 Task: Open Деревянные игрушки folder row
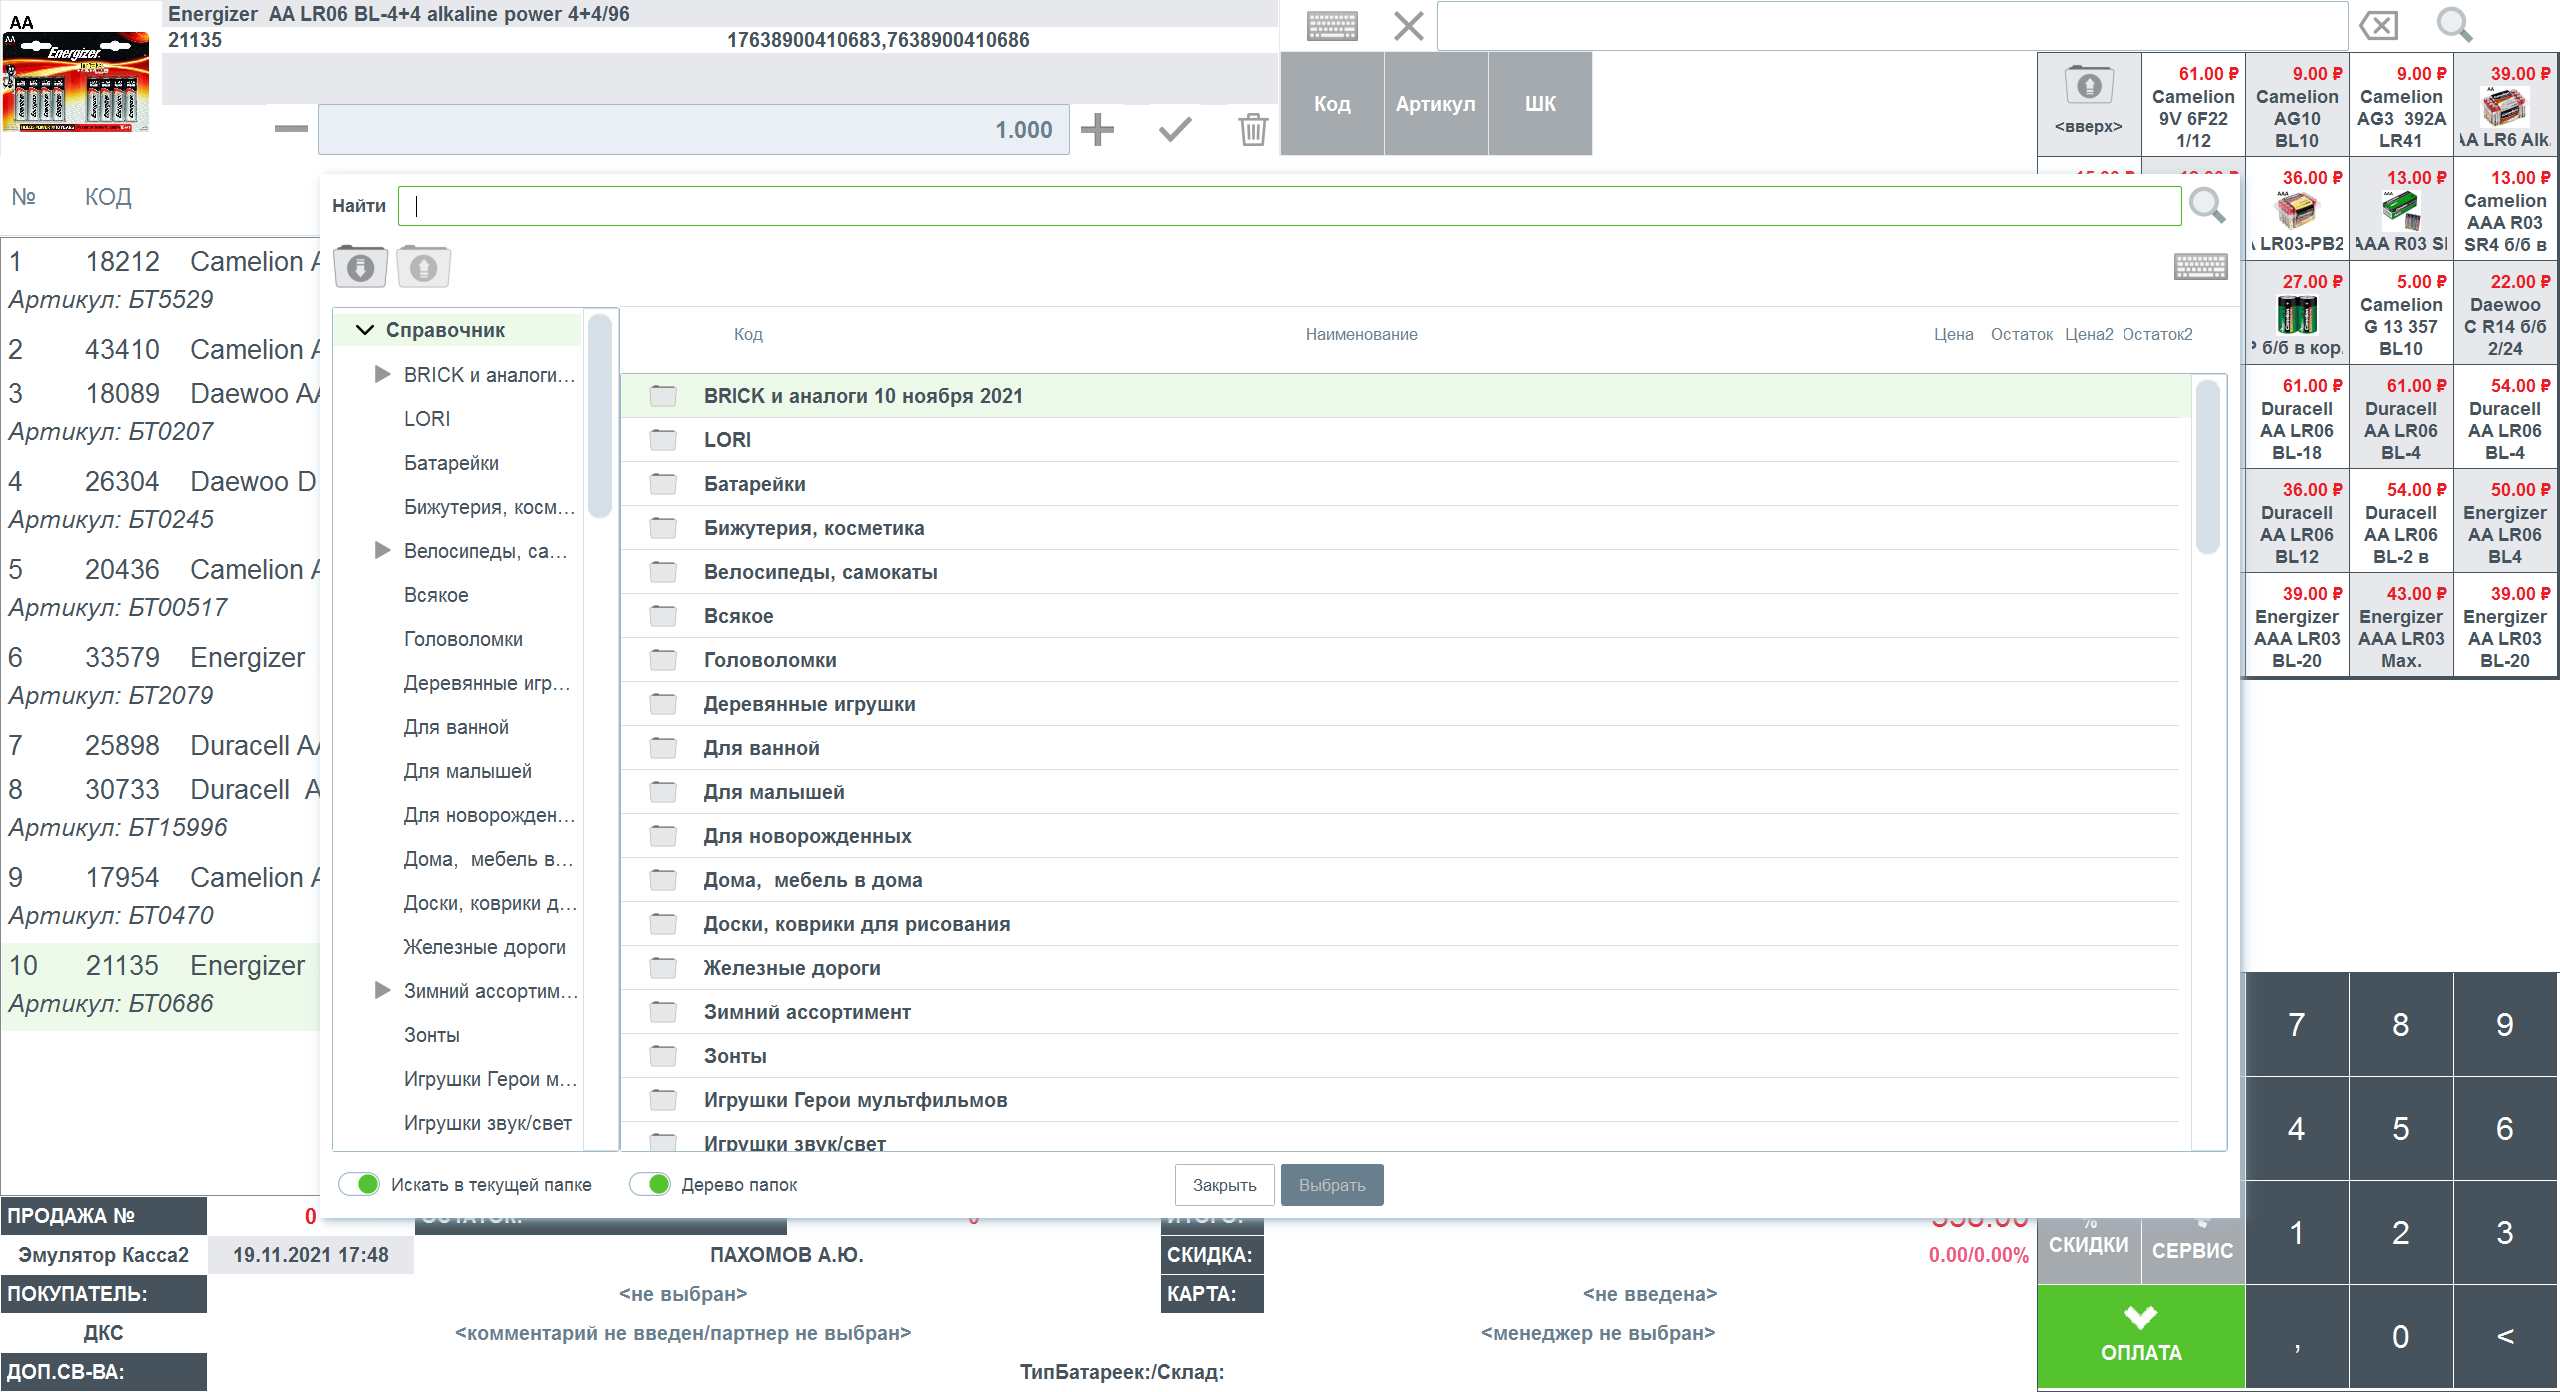1400,704
